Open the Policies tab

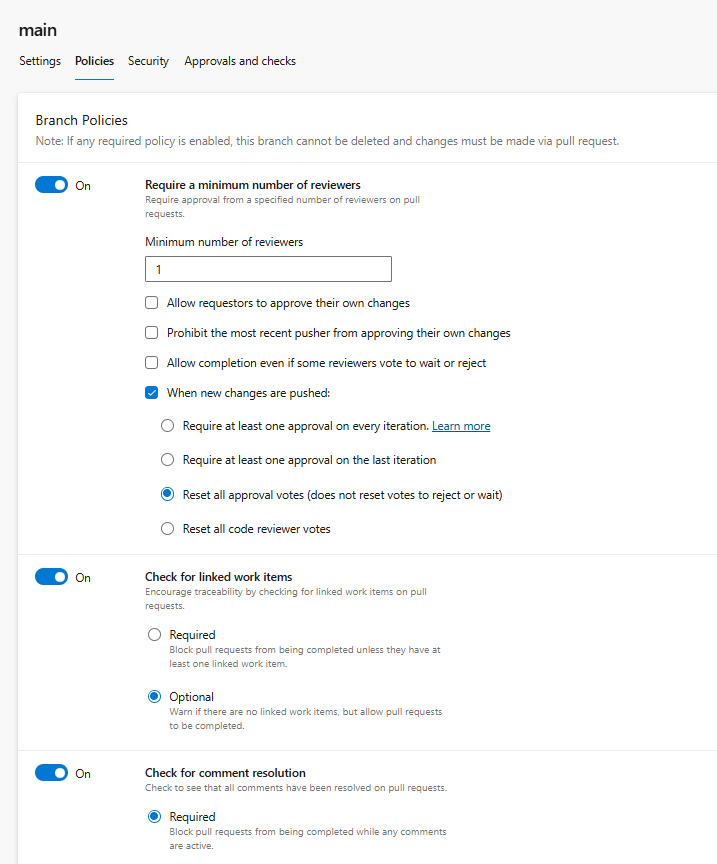tap(94, 61)
